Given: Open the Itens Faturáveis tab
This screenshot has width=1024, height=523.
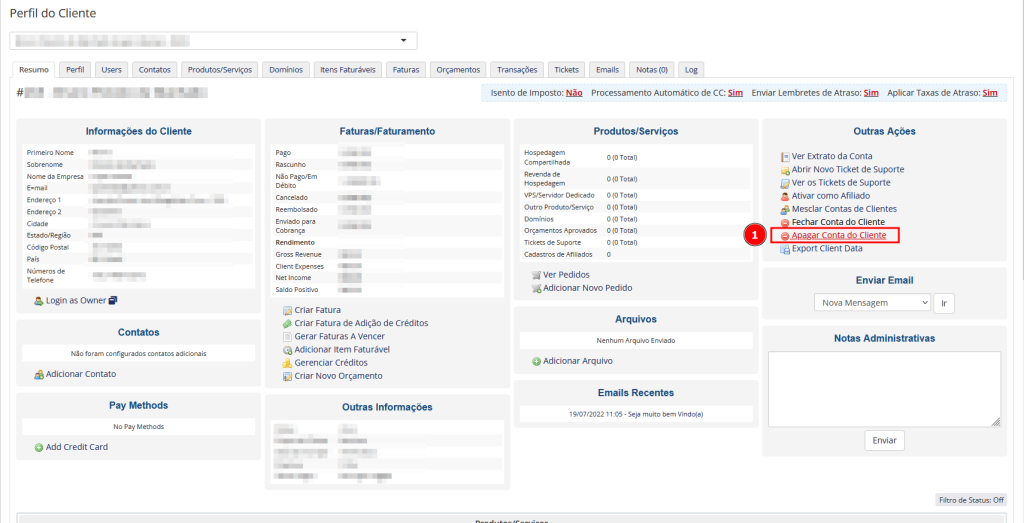Looking at the screenshot, I should pos(348,70).
